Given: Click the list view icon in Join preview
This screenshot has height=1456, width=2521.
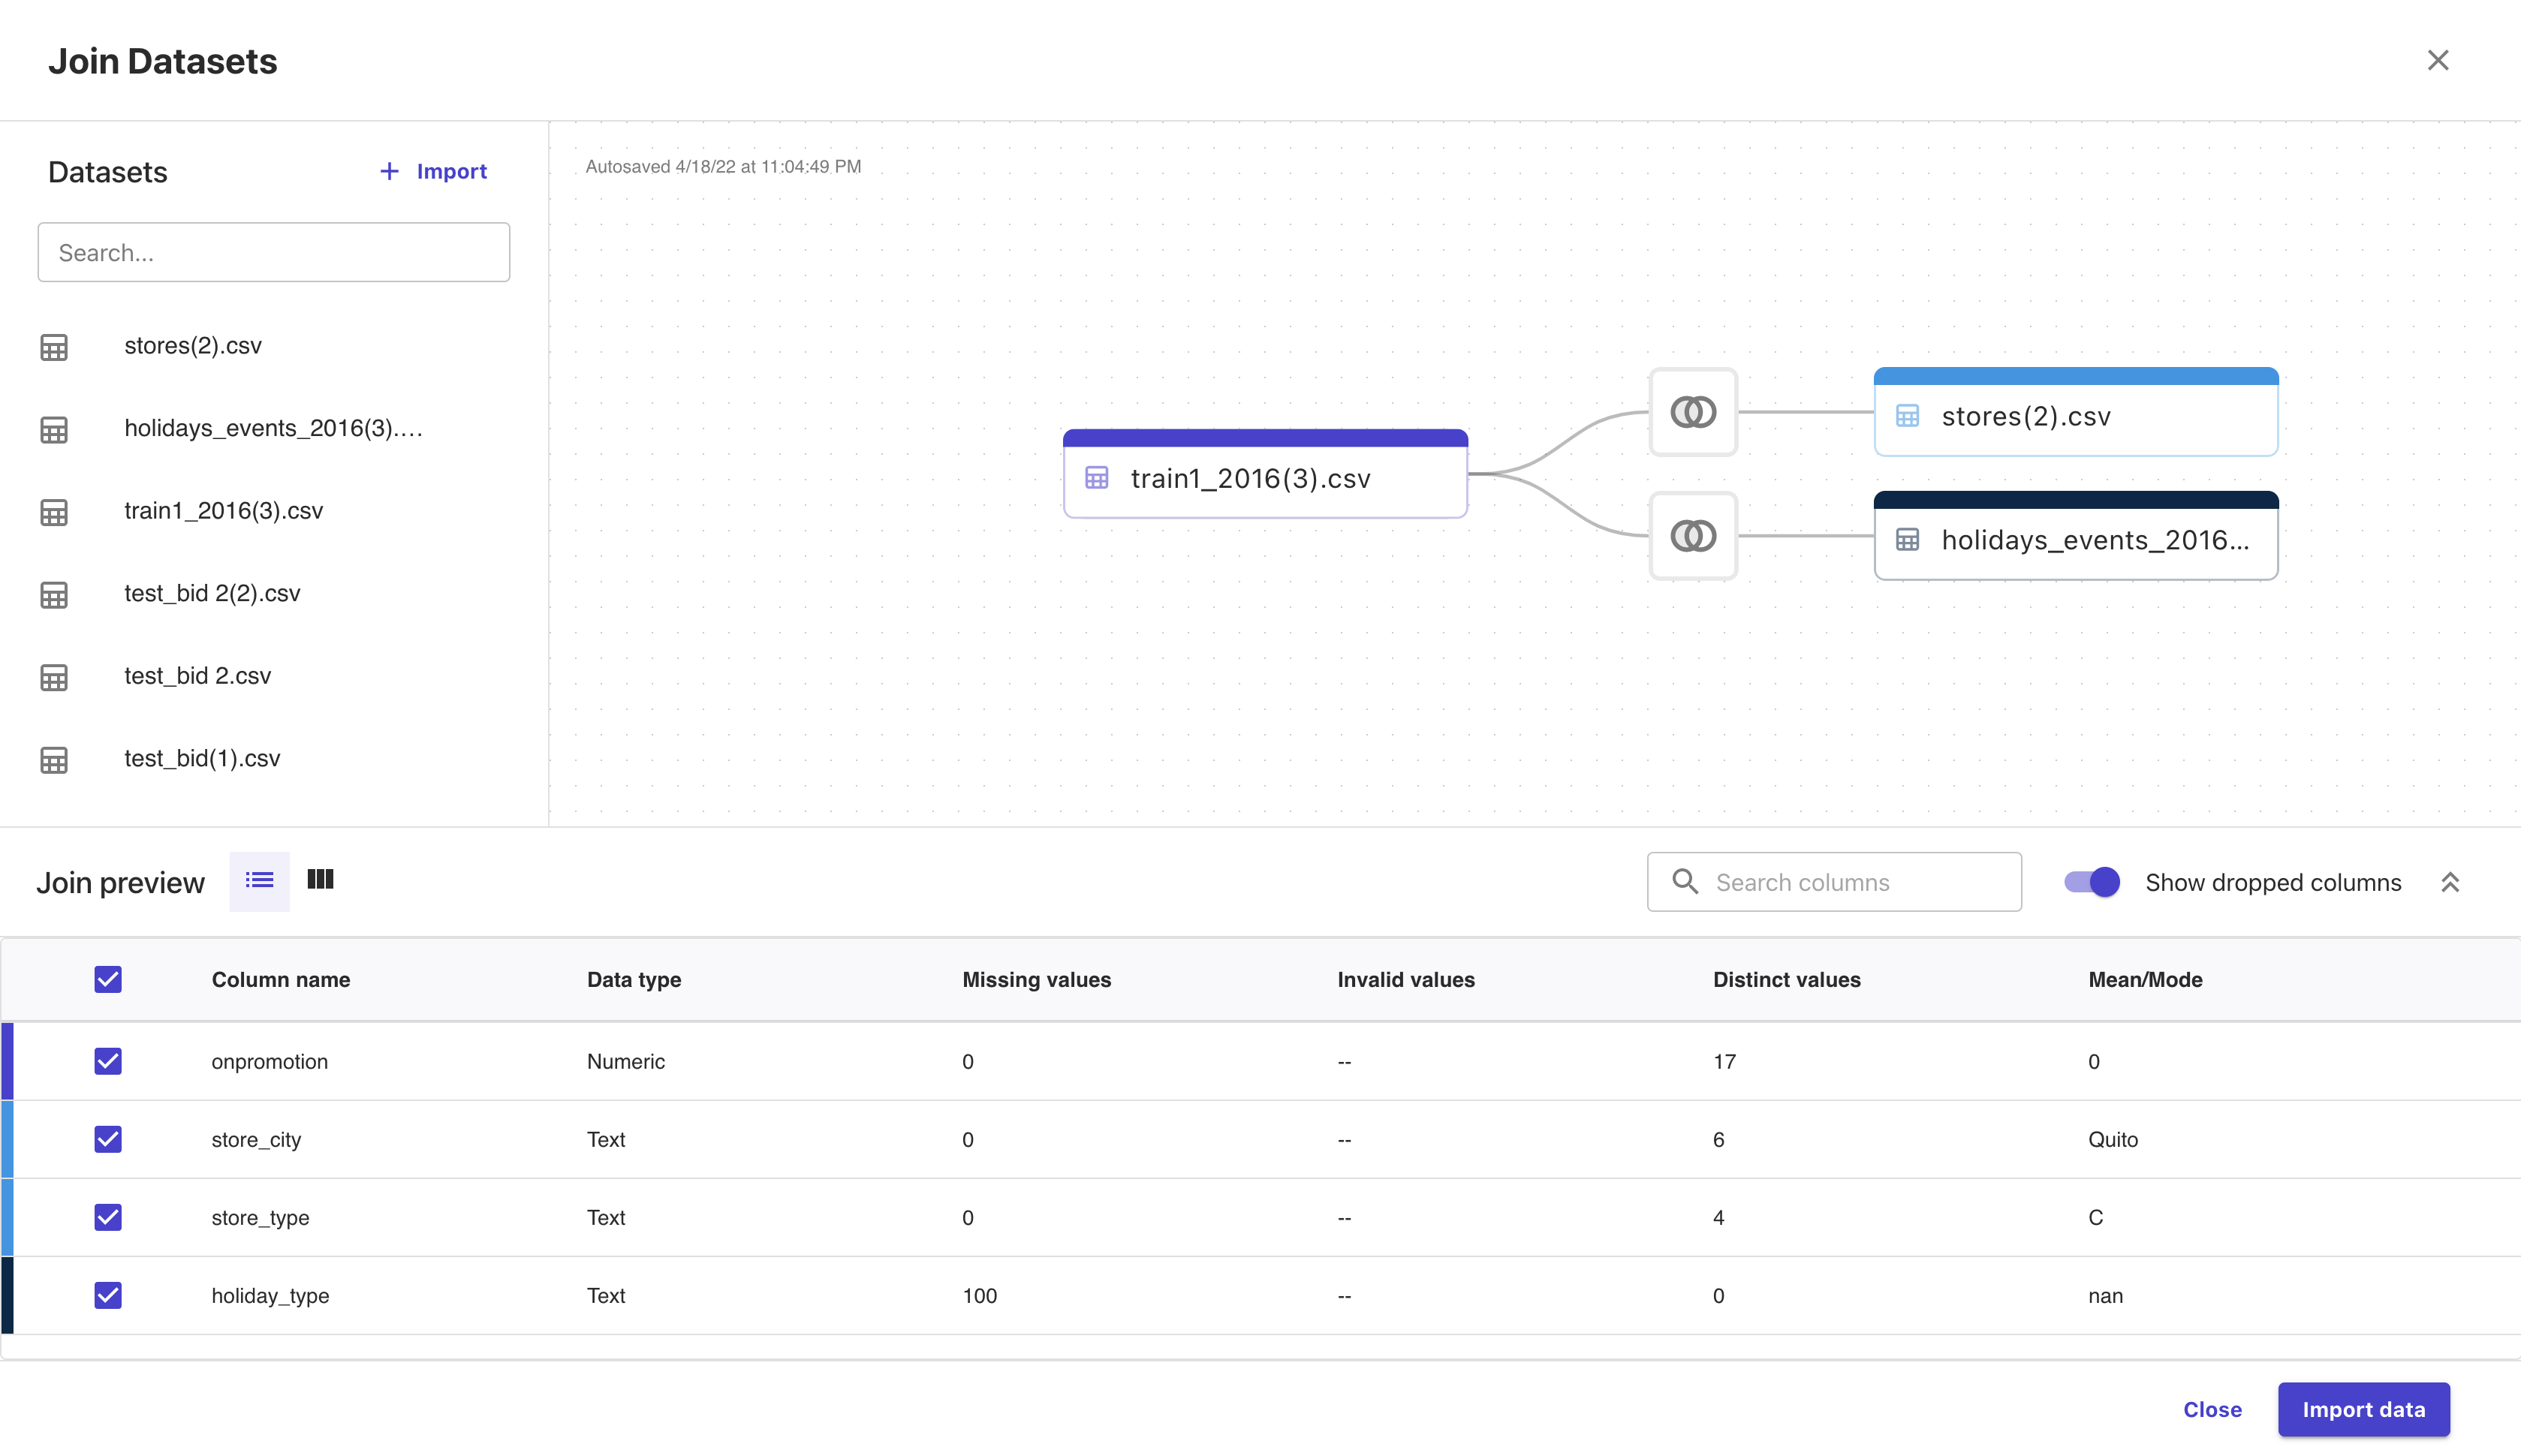Looking at the screenshot, I should [258, 880].
